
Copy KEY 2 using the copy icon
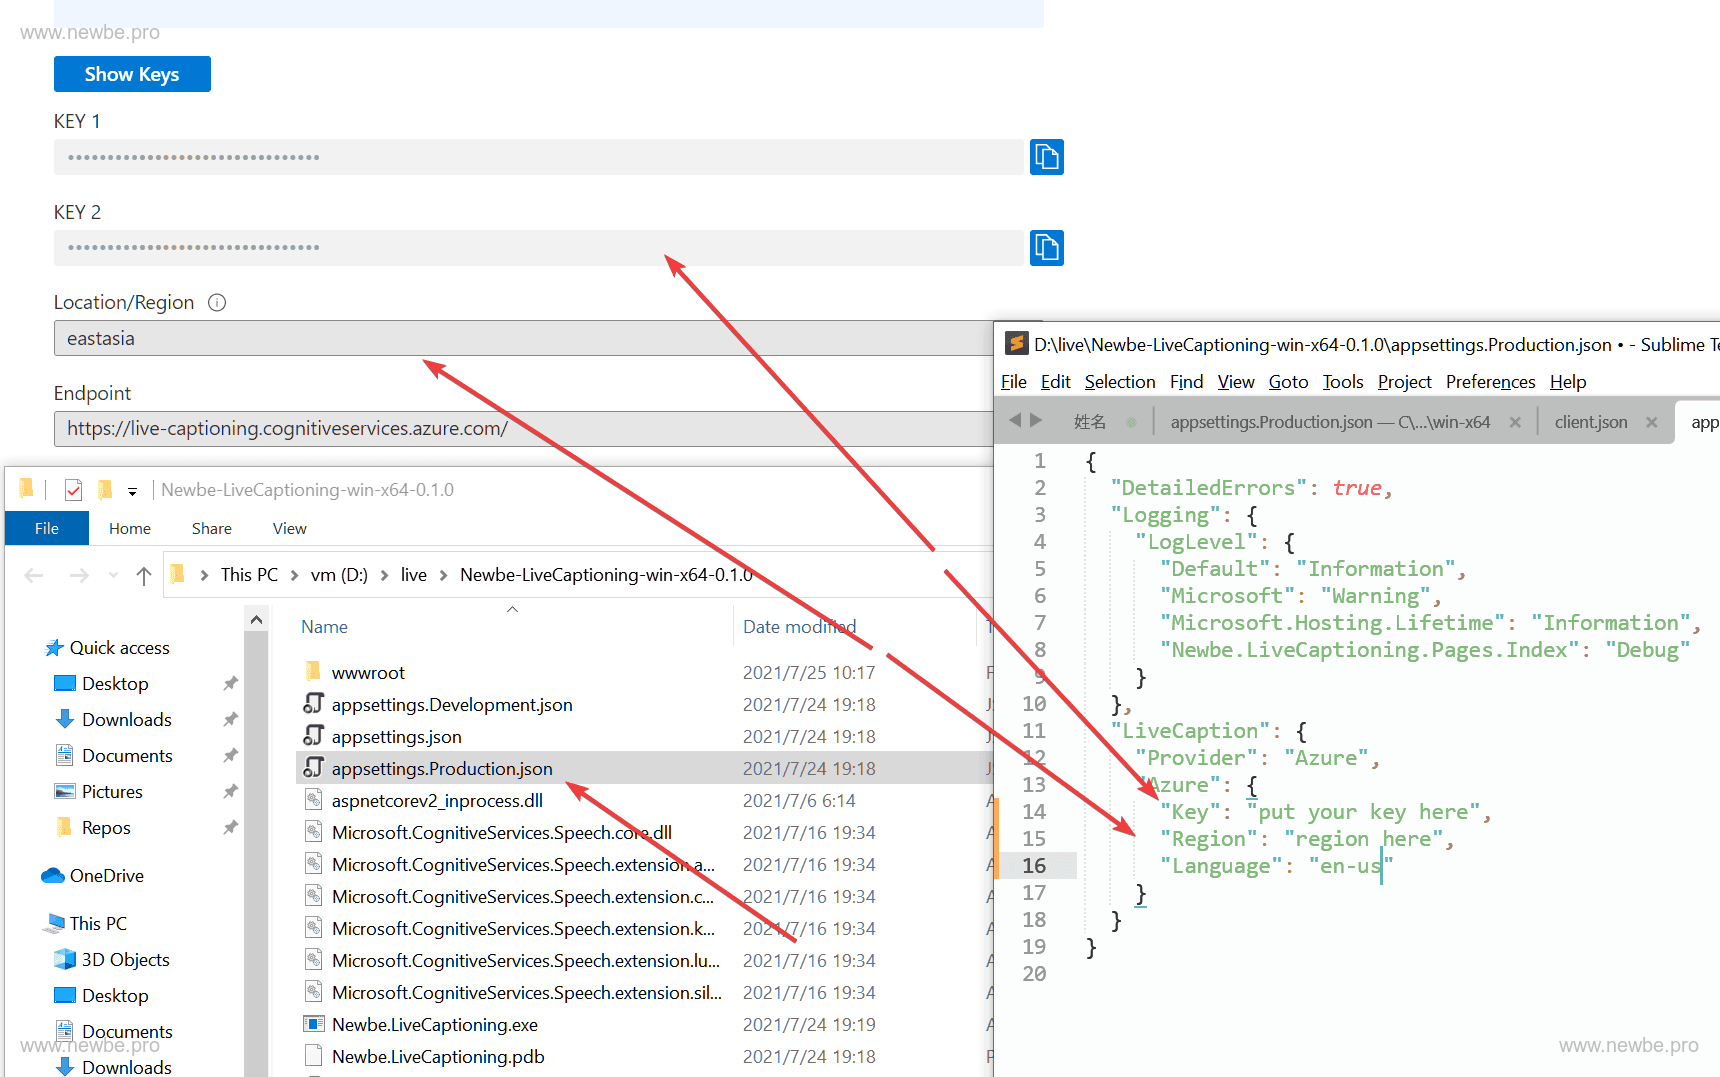click(1046, 247)
